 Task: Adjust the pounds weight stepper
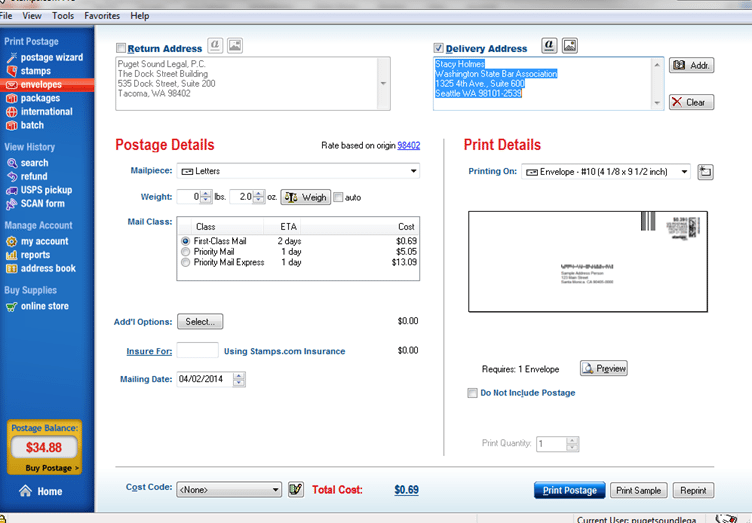point(206,197)
